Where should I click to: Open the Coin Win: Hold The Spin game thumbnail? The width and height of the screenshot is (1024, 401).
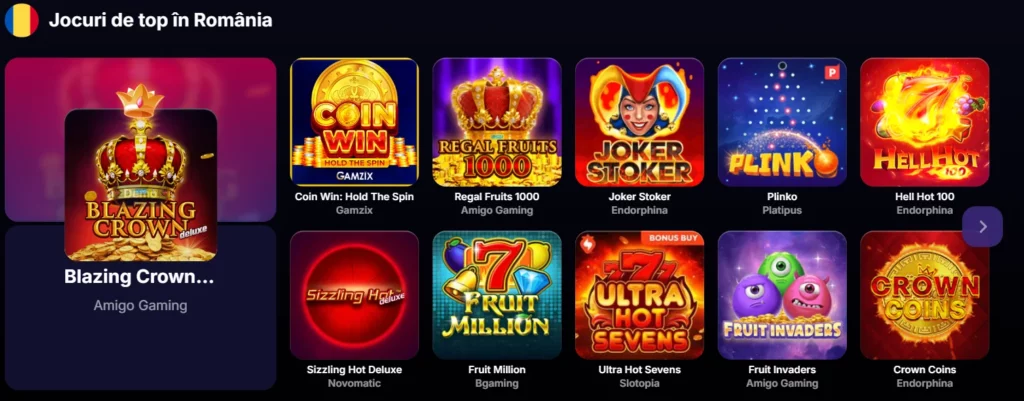click(x=354, y=122)
